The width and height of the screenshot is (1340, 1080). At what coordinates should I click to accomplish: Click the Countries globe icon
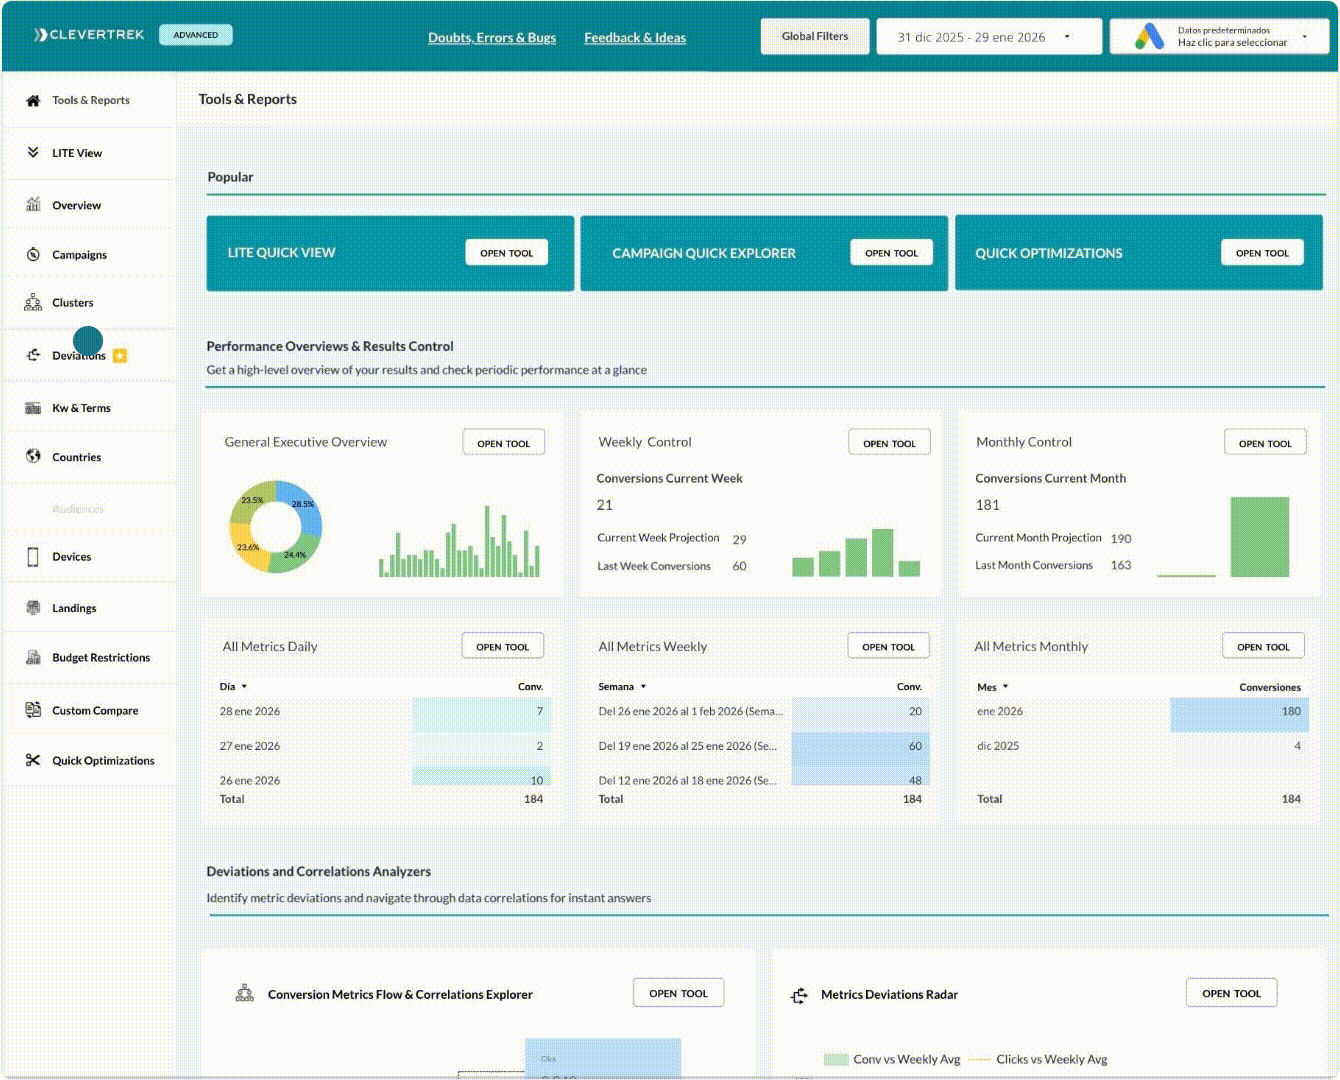(33, 457)
